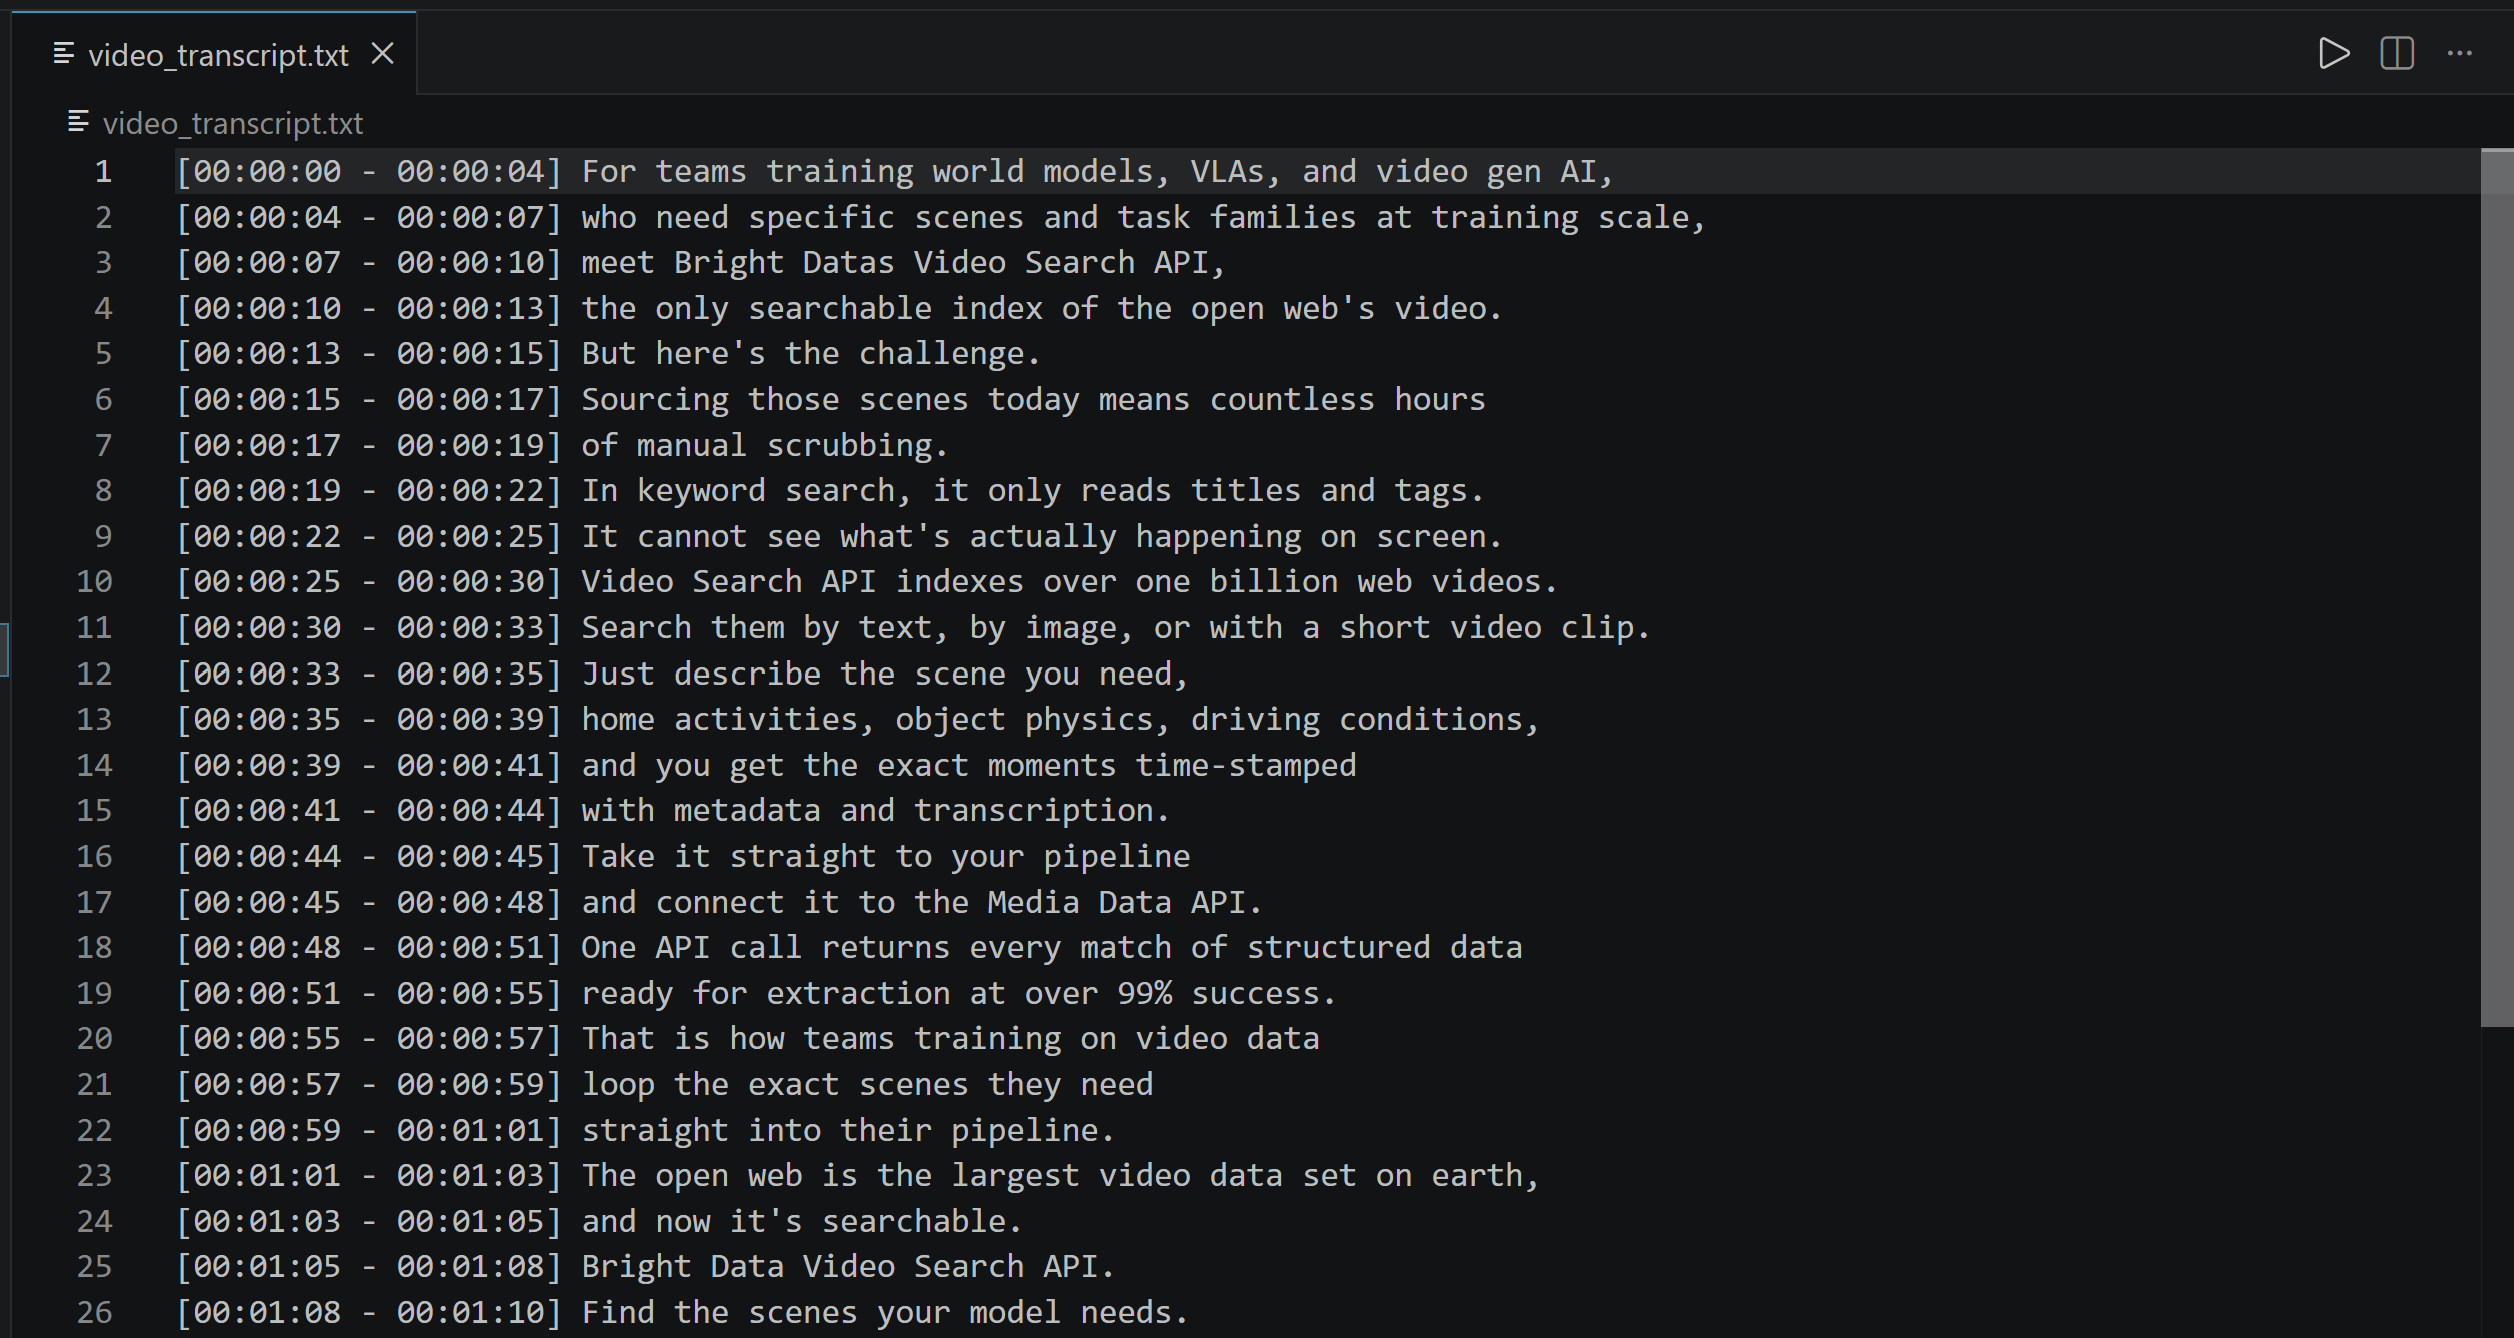Click line number 10 in the gutter
2514x1338 pixels.
point(94,582)
